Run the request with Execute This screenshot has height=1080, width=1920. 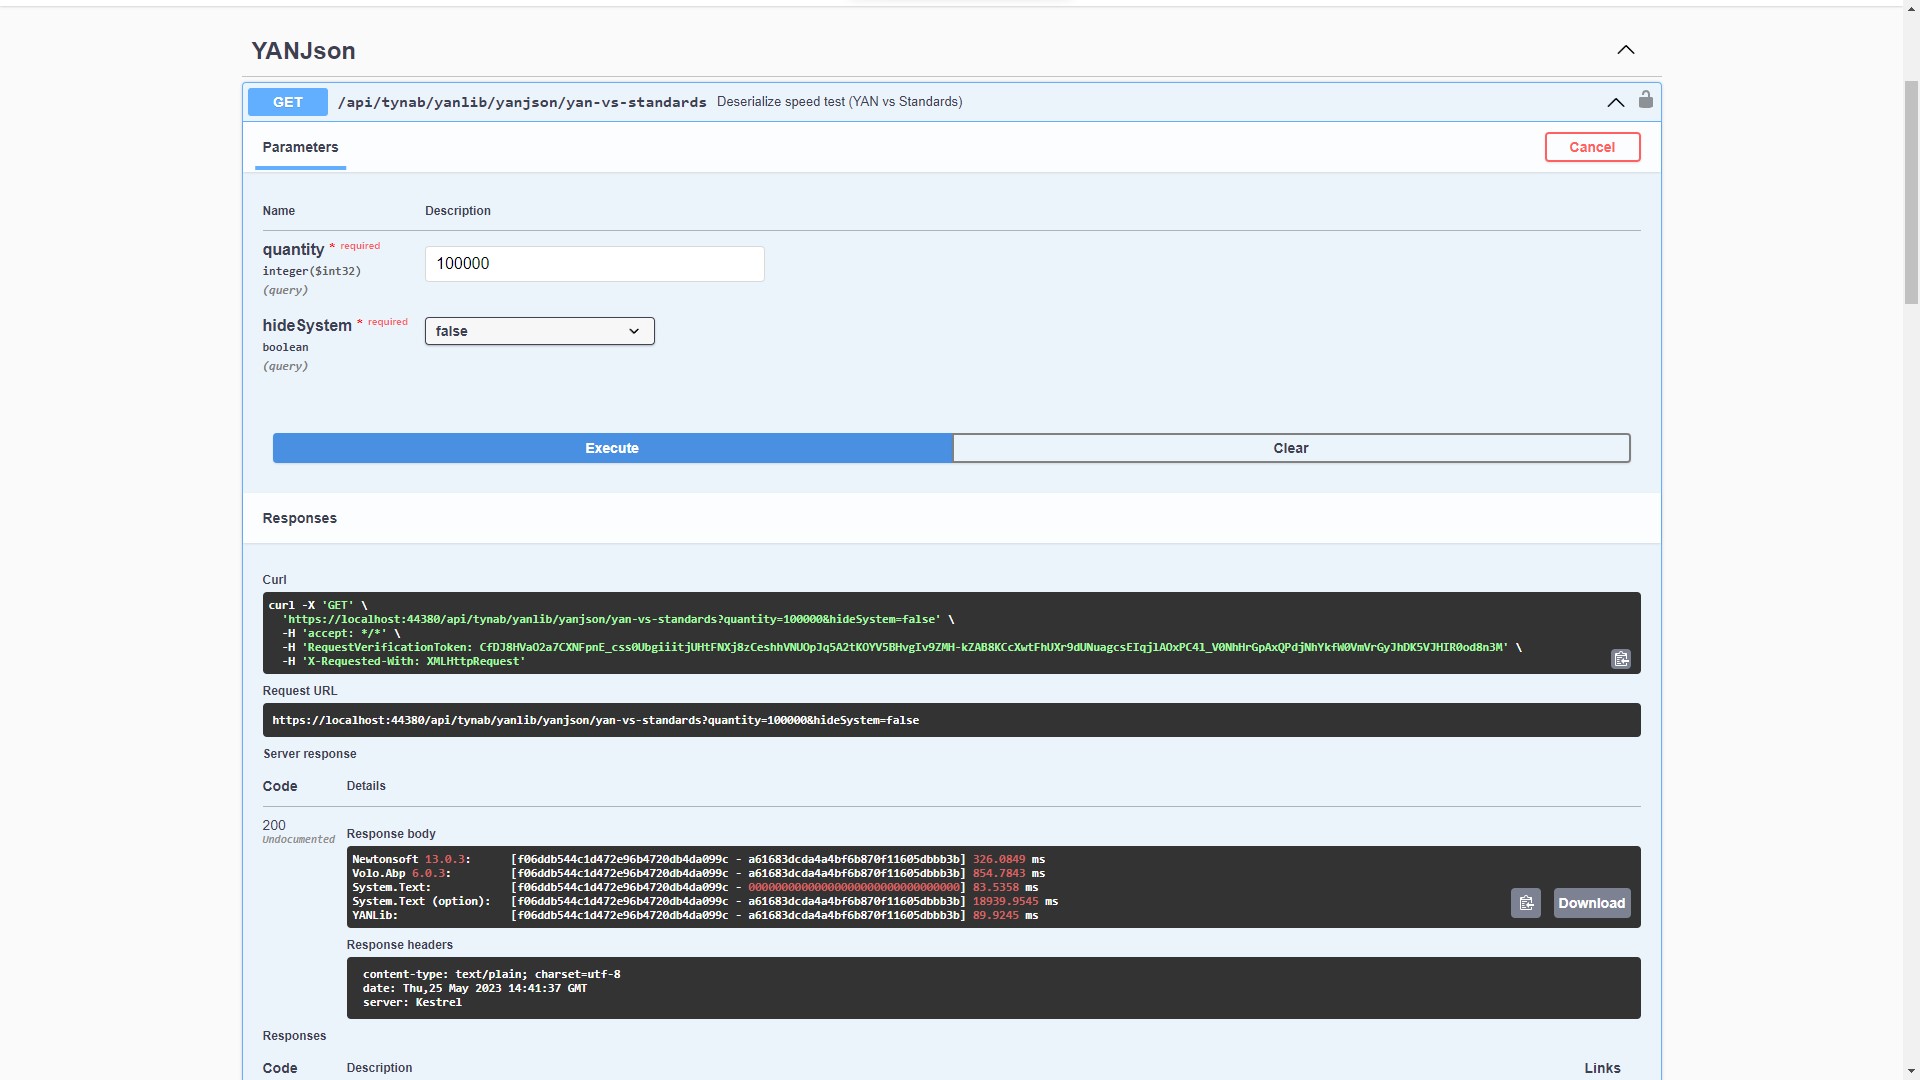[612, 448]
